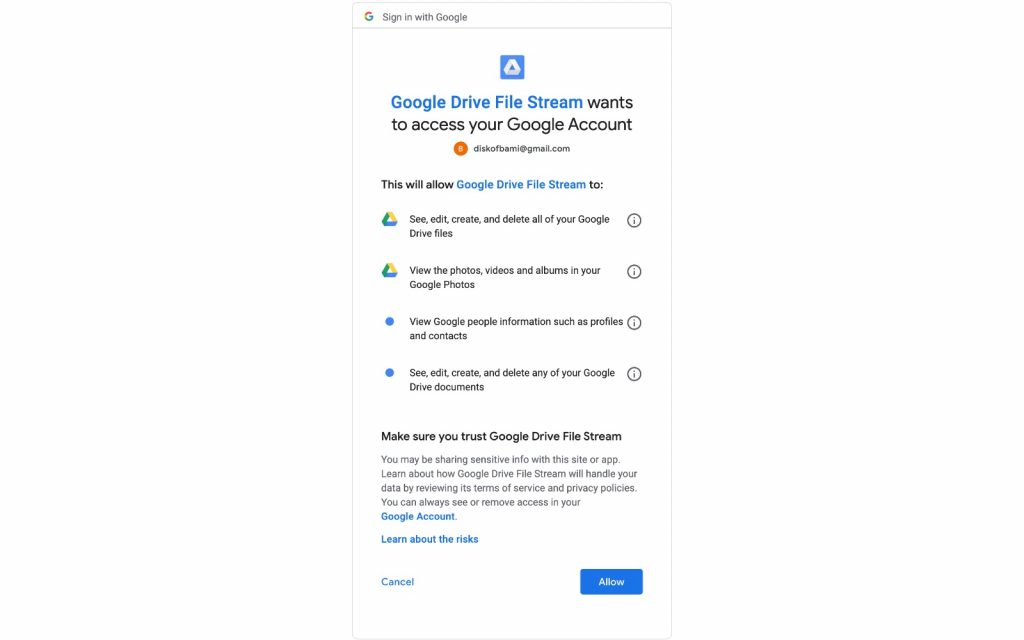This screenshot has height=640, width=1024.
Task: Click Google Drive File Stream link in heading
Action: (487, 103)
